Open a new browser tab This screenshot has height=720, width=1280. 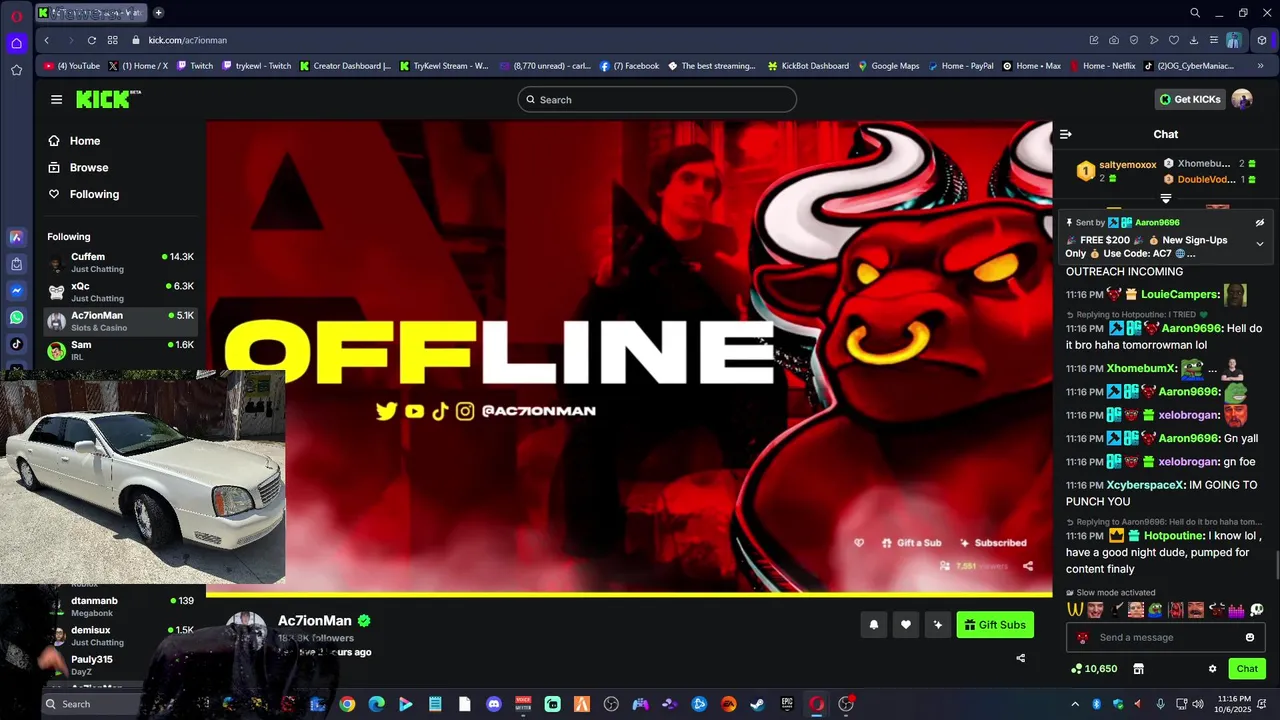(x=159, y=13)
